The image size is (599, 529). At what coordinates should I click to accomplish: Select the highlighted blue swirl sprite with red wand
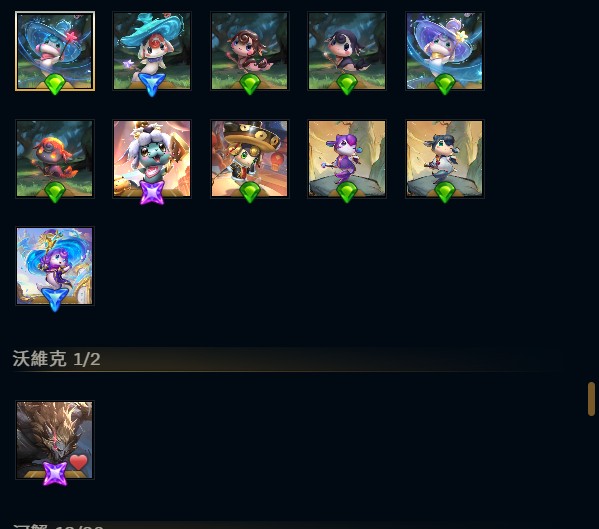point(55,51)
